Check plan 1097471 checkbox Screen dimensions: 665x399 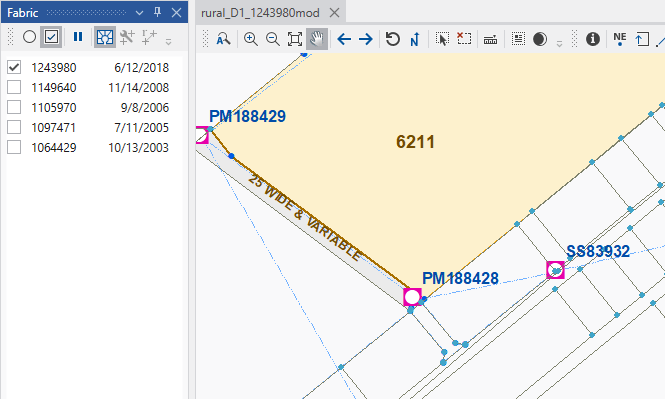pos(14,127)
